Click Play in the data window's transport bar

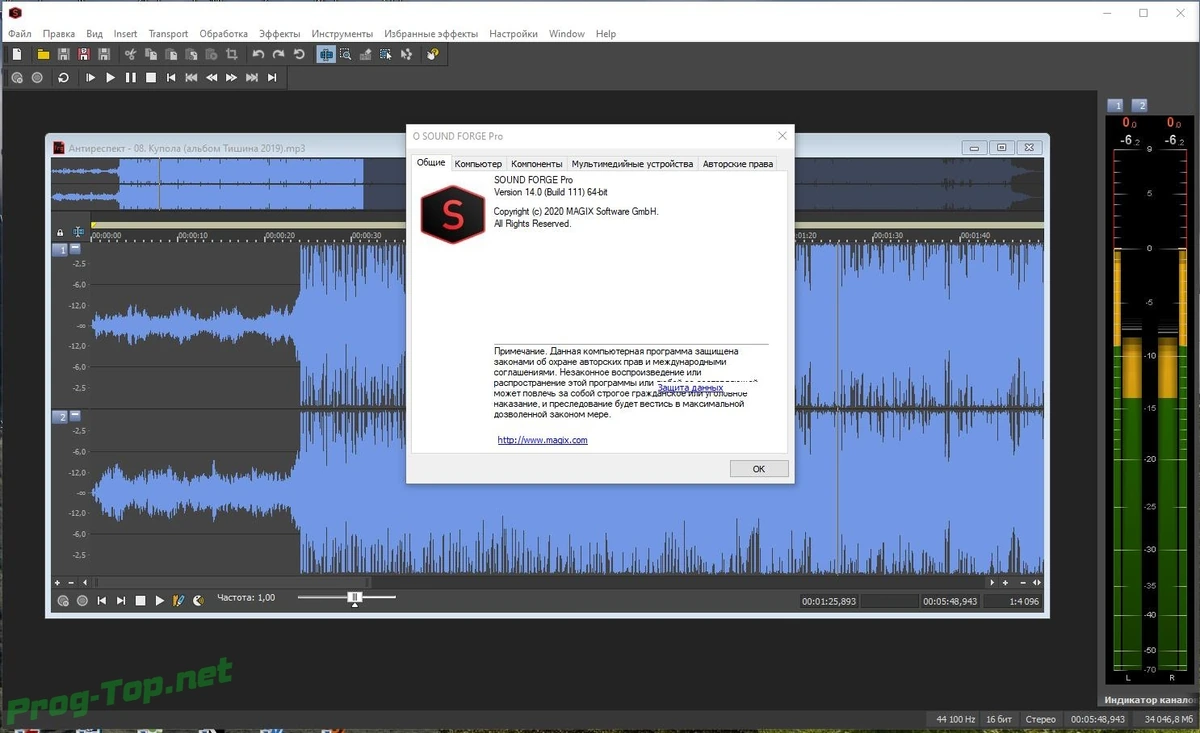pyautogui.click(x=159, y=600)
